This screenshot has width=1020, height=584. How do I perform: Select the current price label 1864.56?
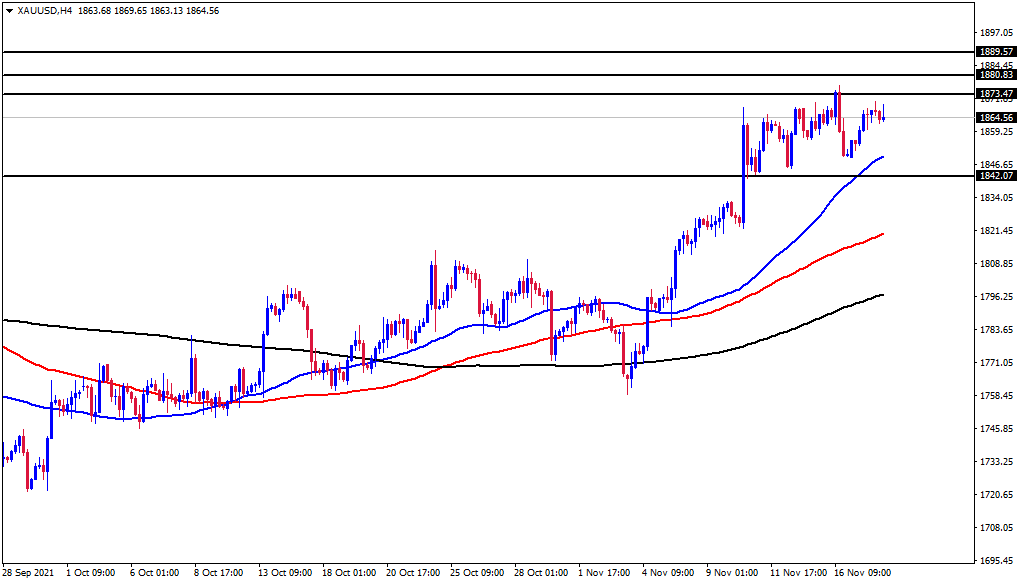point(997,118)
